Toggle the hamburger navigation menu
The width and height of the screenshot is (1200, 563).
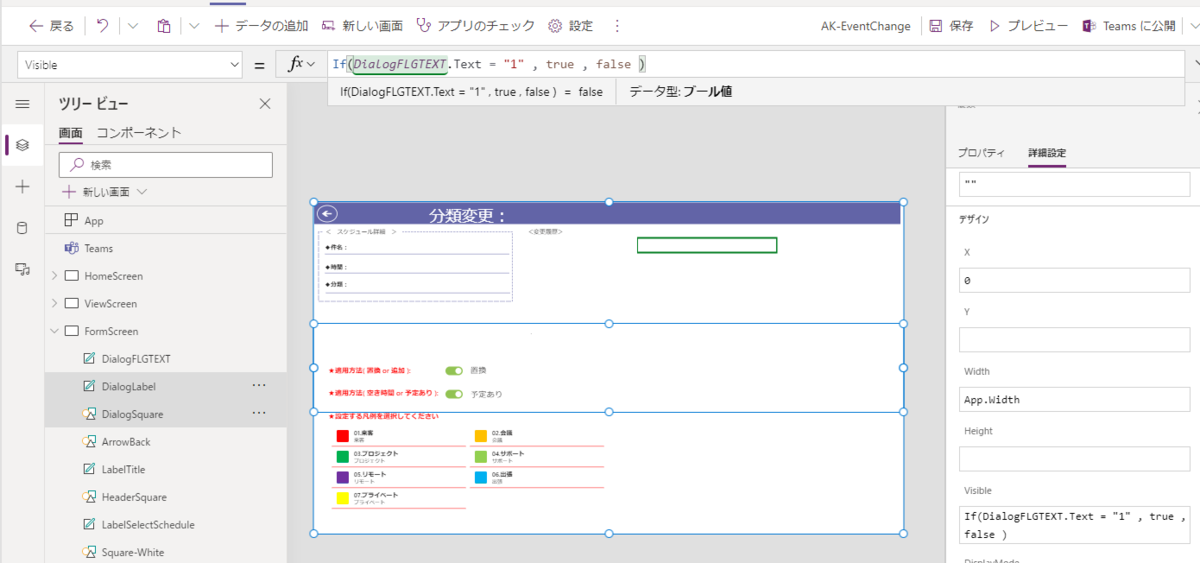coord(22,104)
